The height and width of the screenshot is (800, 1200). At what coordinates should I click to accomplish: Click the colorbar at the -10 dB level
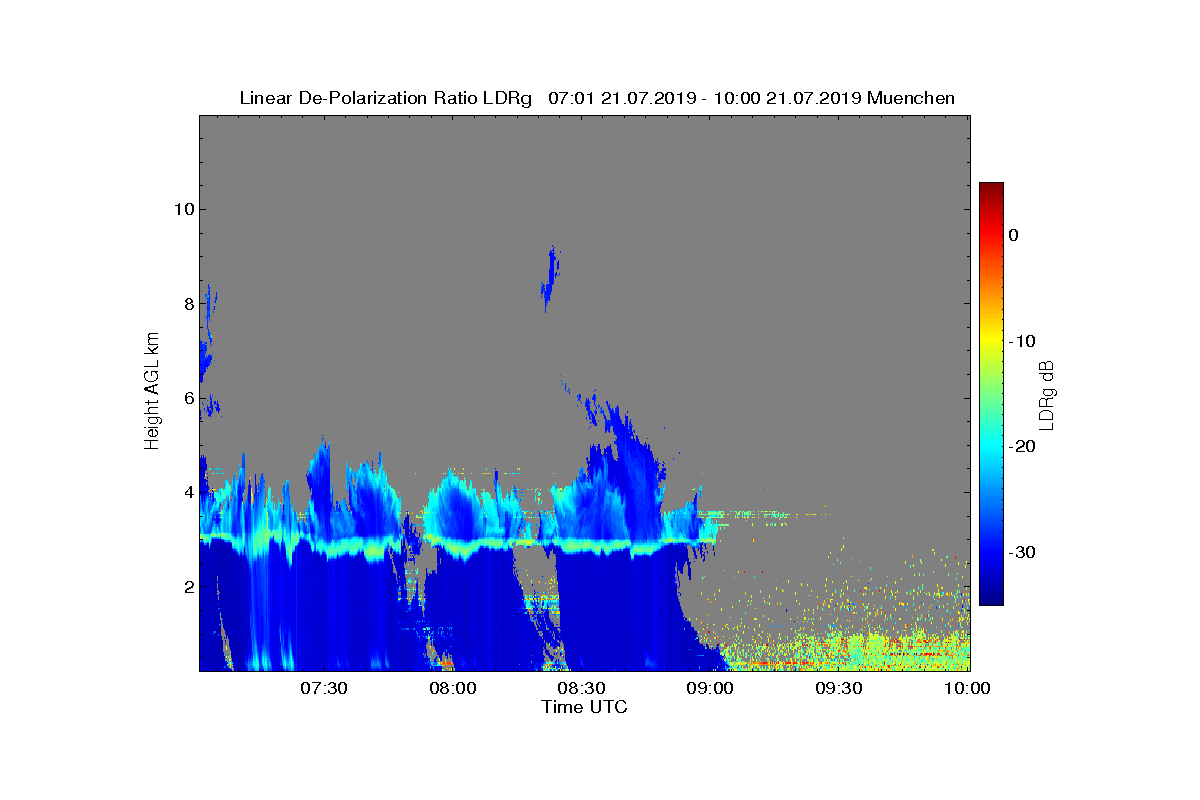pos(991,341)
